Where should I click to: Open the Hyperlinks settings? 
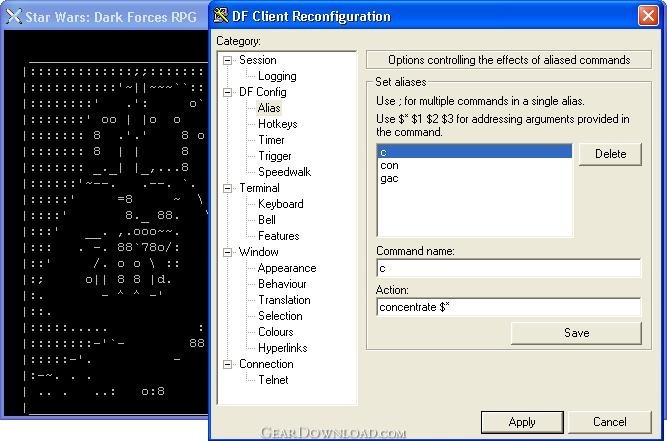point(282,348)
